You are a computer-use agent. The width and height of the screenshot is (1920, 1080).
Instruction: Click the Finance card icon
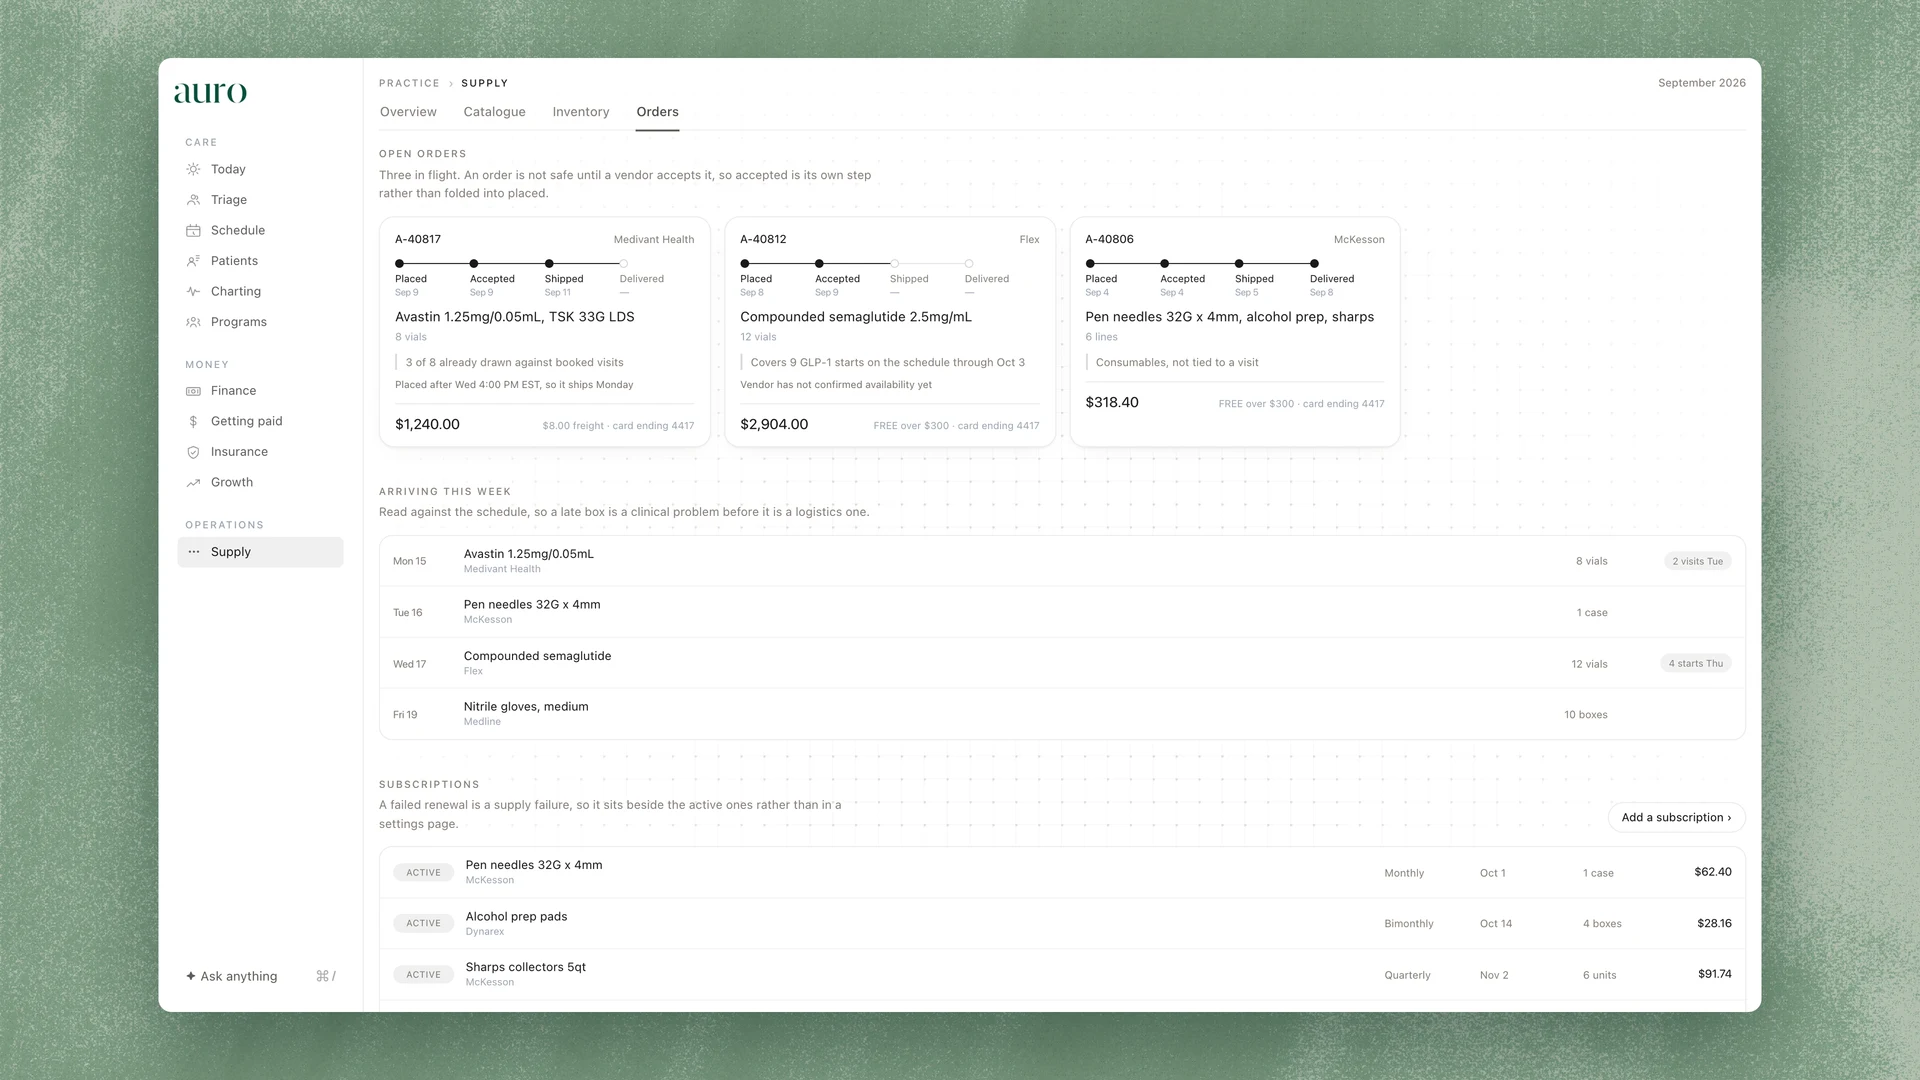[x=193, y=391]
